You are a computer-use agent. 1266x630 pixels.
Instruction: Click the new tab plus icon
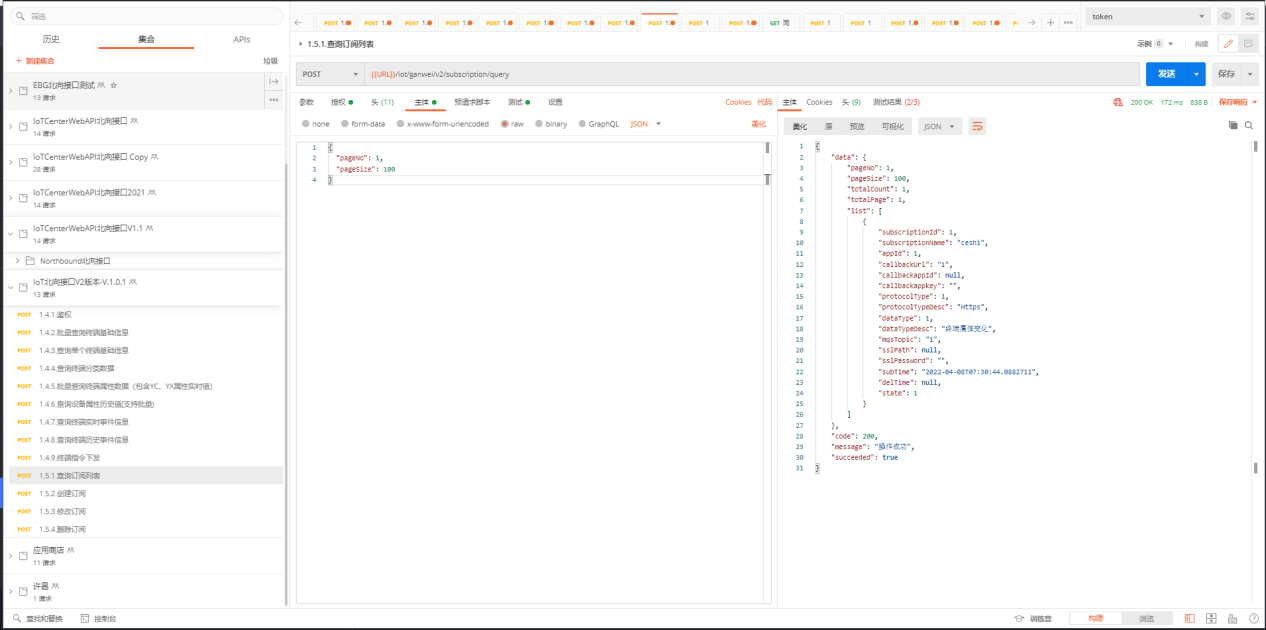(1050, 22)
